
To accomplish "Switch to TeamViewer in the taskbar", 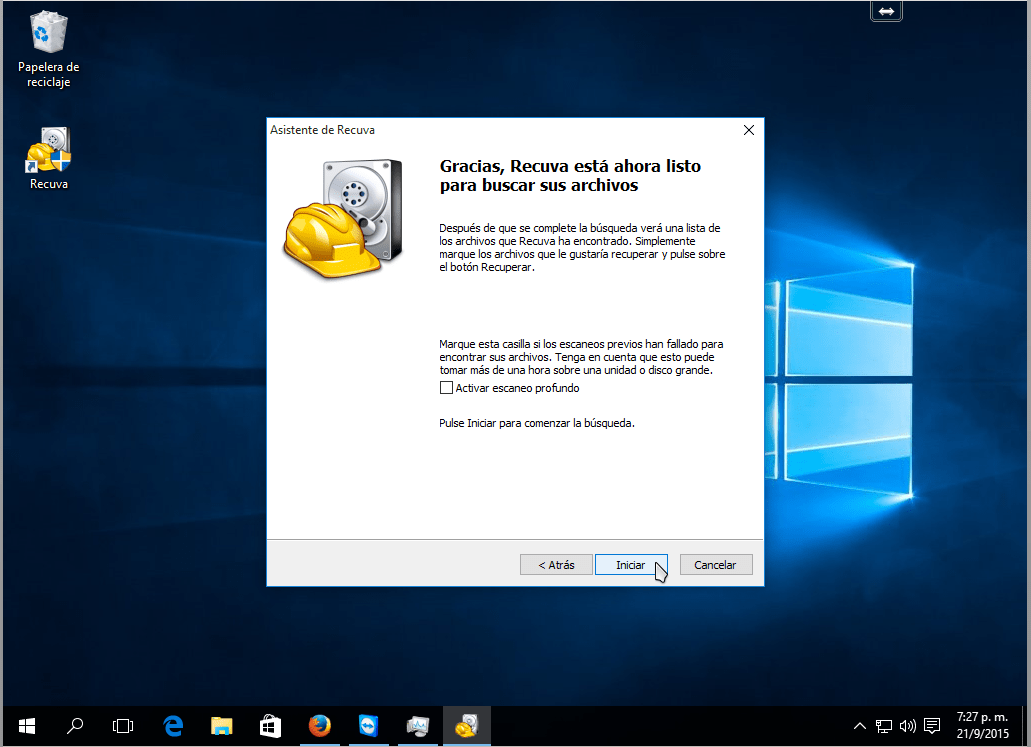I will coord(369,726).
